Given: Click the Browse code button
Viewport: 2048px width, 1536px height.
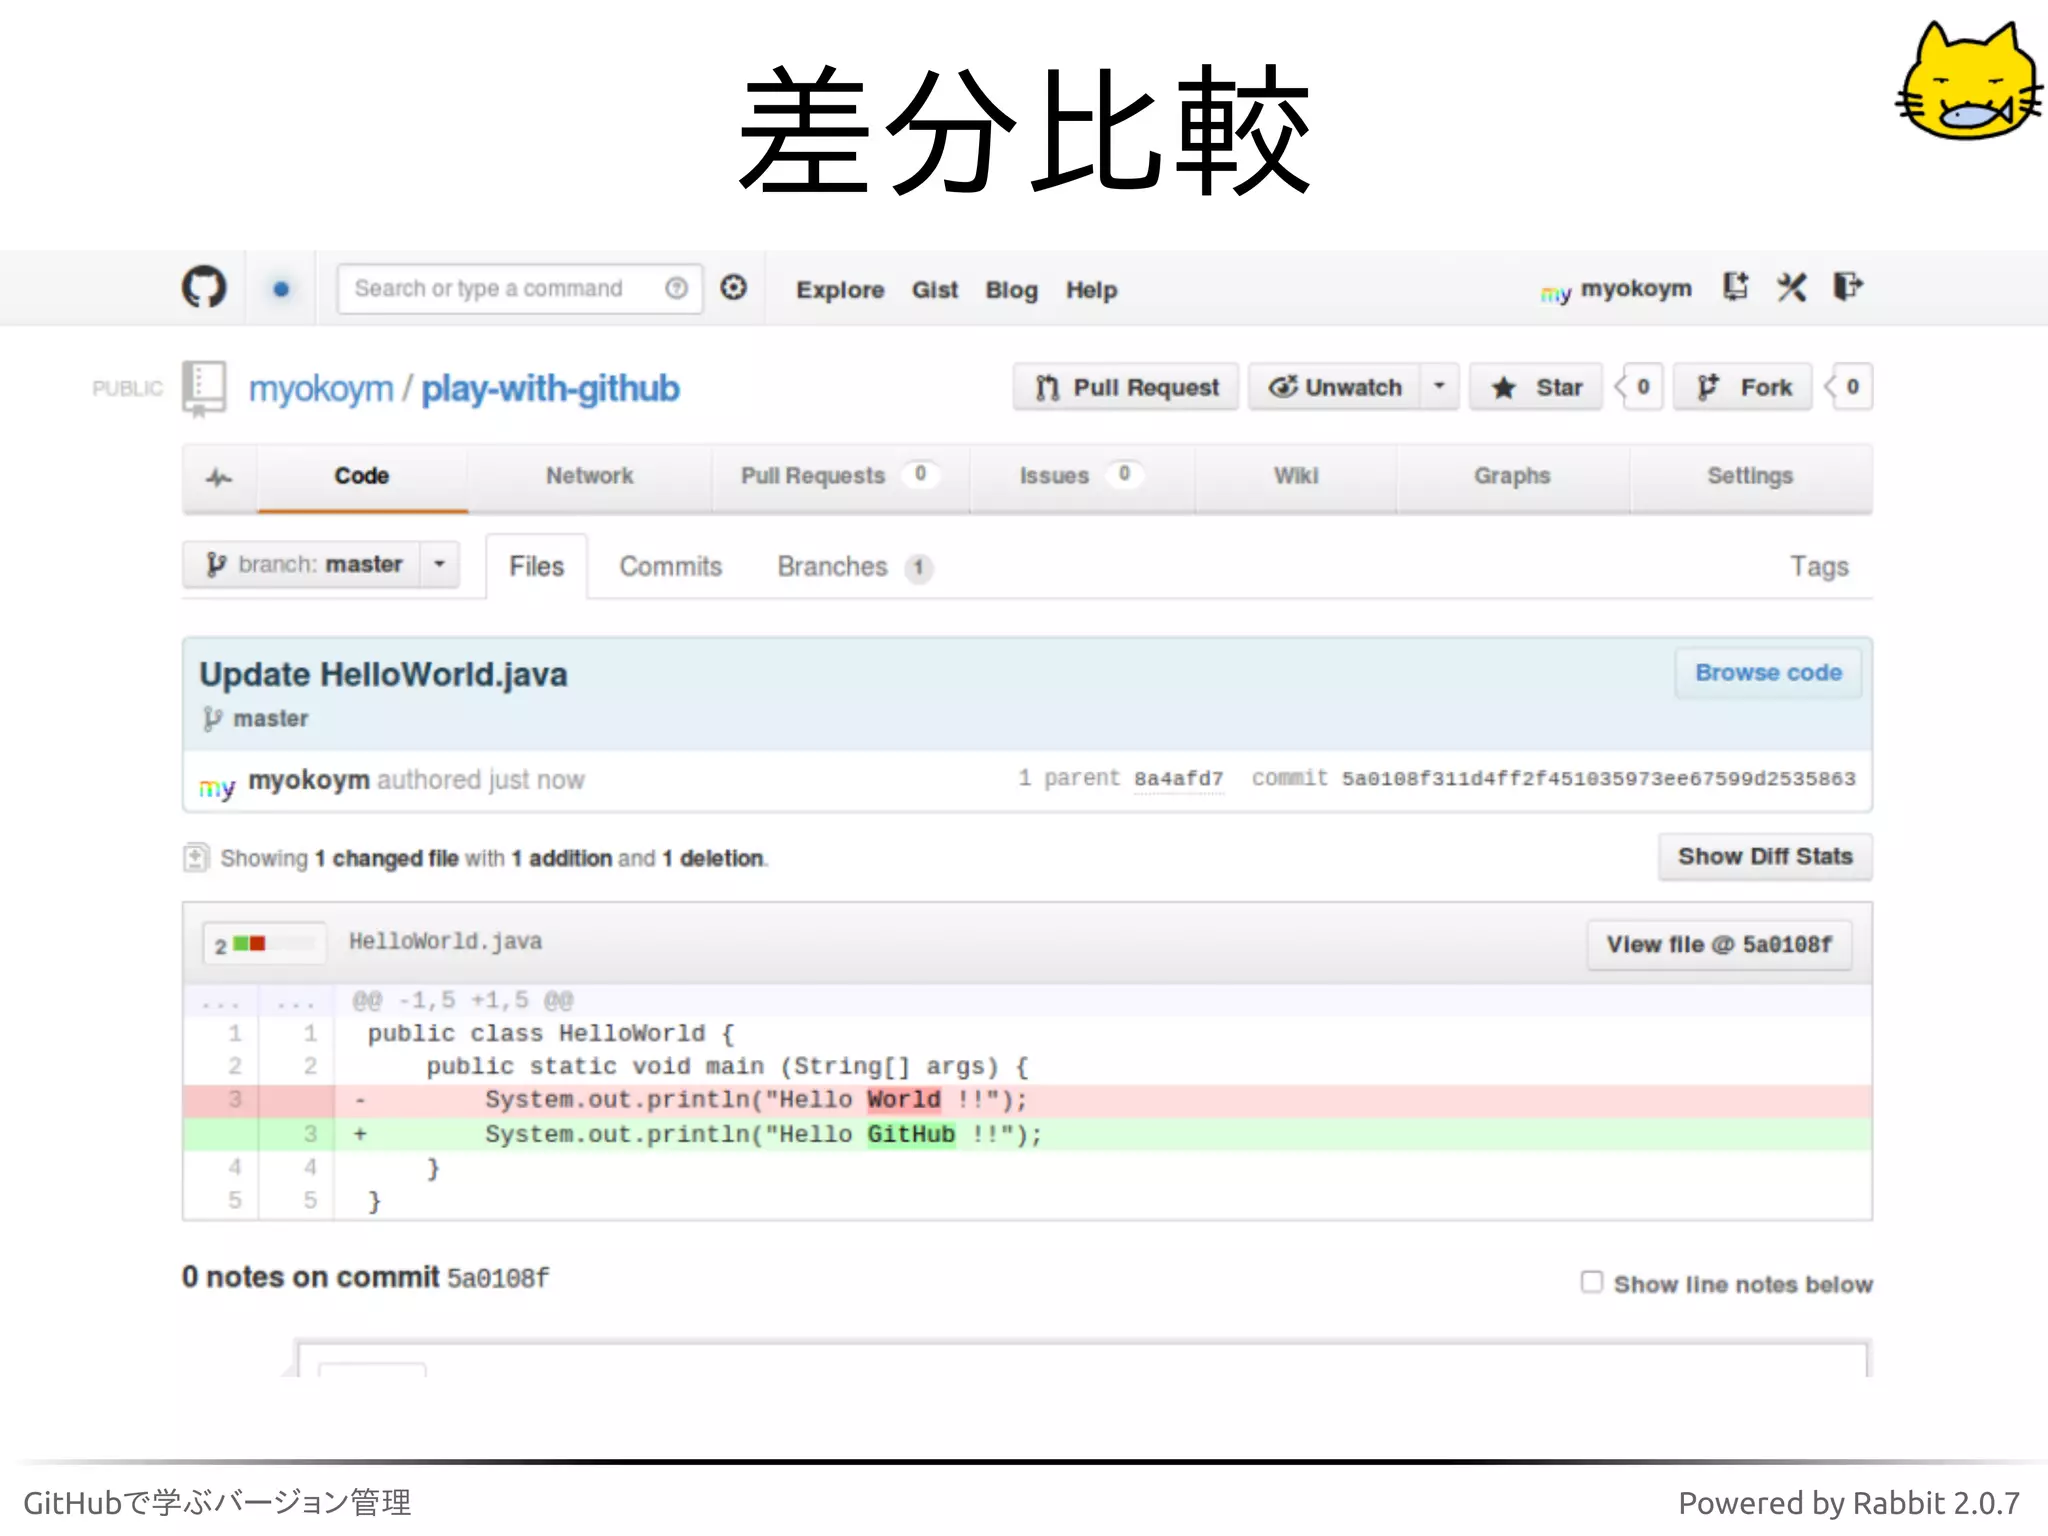Looking at the screenshot, I should pyautogui.click(x=1768, y=673).
